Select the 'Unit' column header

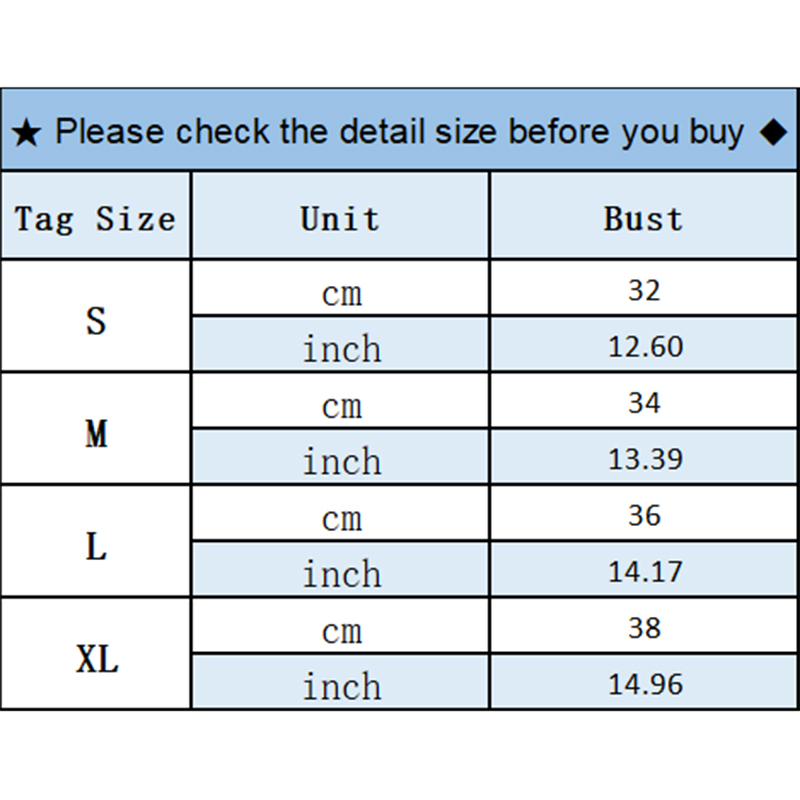pos(340,219)
